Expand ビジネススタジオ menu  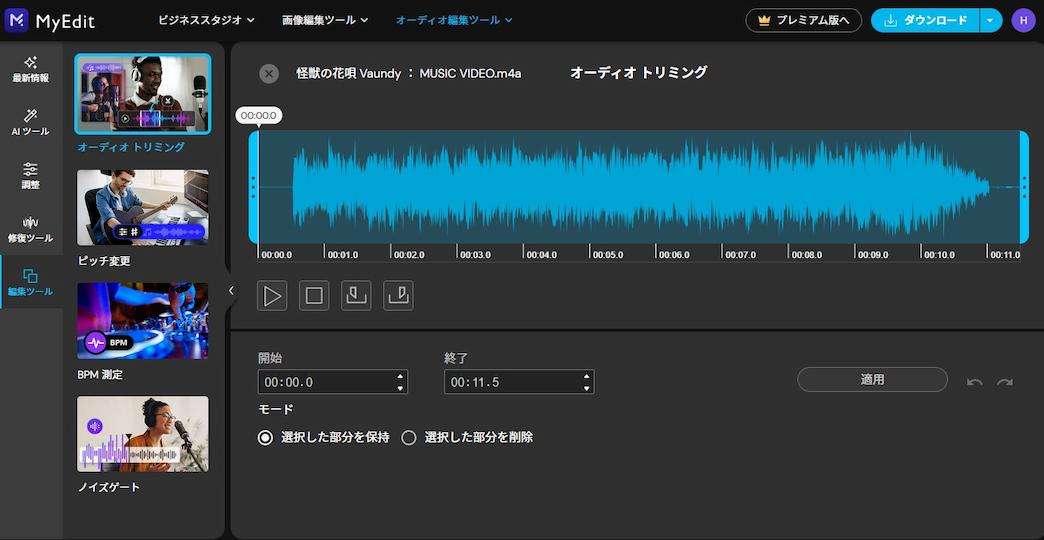(206, 20)
